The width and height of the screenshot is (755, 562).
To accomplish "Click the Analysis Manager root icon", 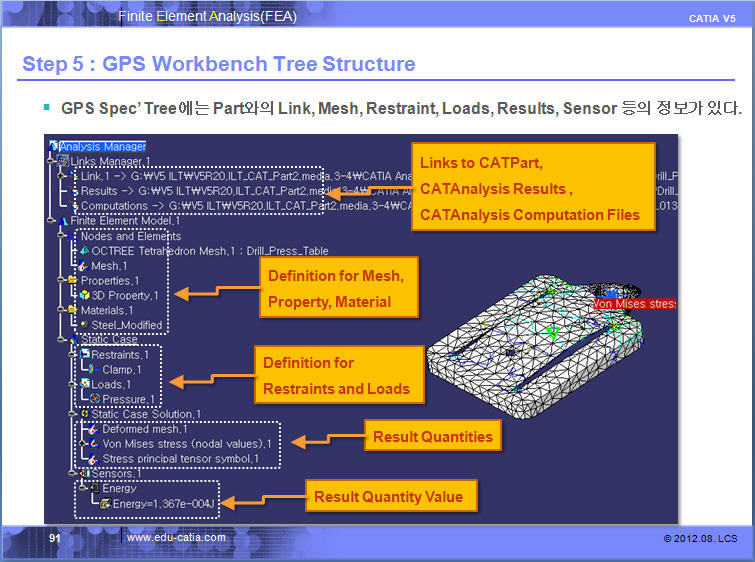I will 54,147.
